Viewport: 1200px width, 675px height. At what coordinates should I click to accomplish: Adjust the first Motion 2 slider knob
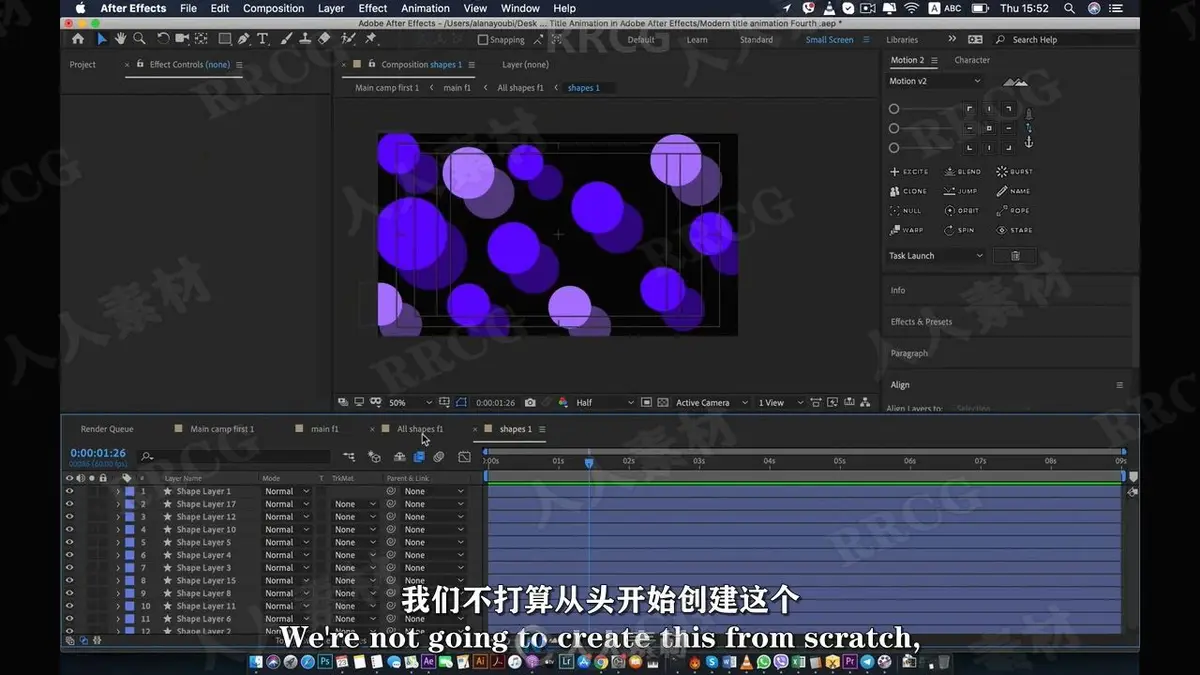pyautogui.click(x=894, y=109)
